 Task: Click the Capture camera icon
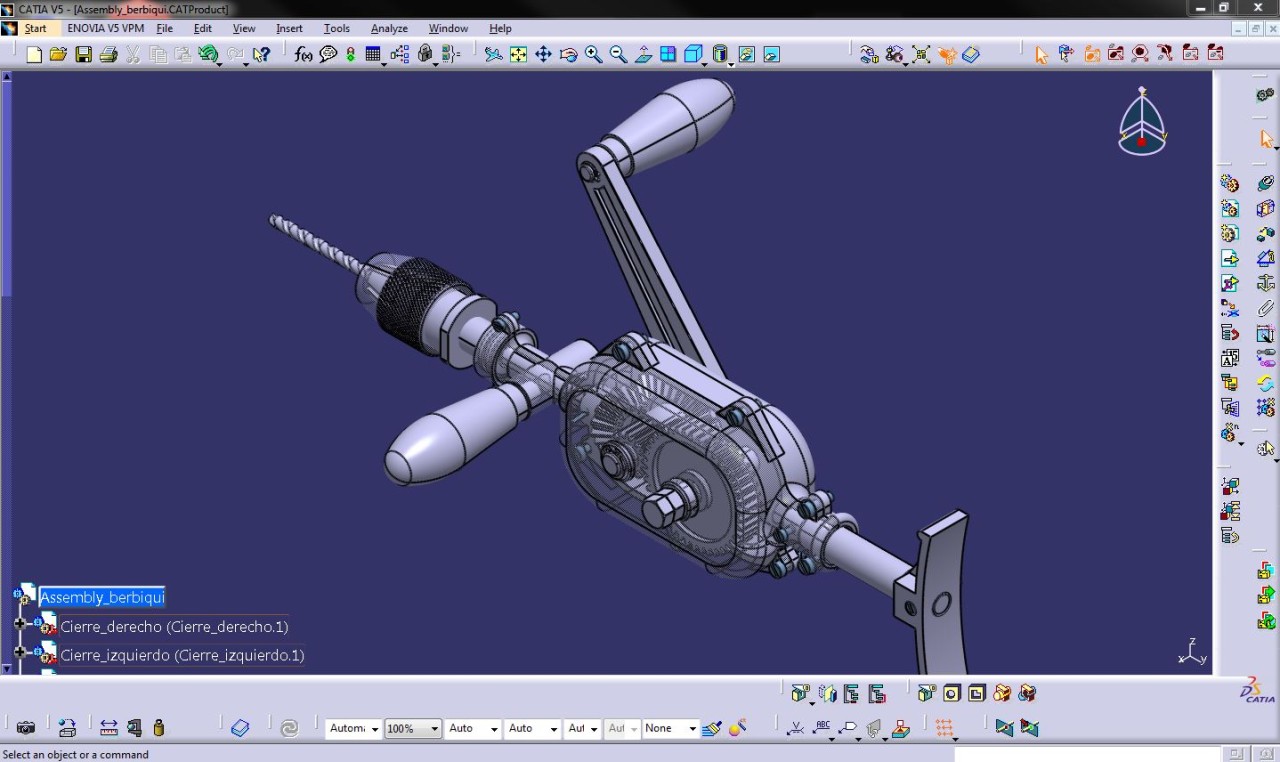click(26, 728)
